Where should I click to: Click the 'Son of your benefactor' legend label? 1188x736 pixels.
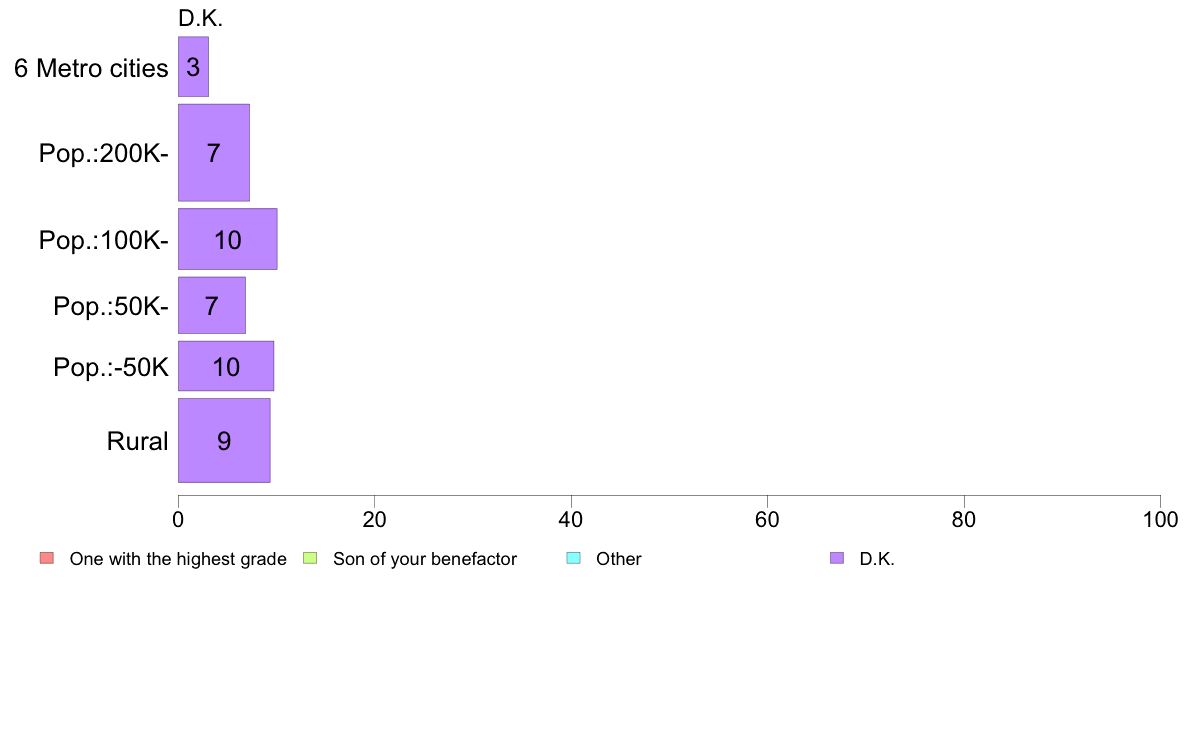pyautogui.click(x=425, y=559)
